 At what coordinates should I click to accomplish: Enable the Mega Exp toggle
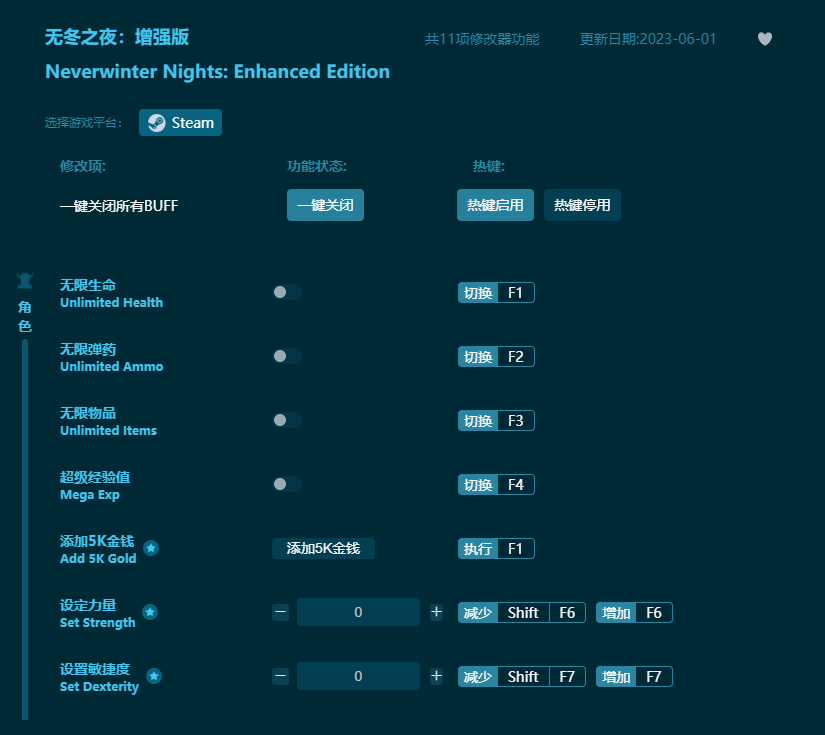(x=287, y=484)
